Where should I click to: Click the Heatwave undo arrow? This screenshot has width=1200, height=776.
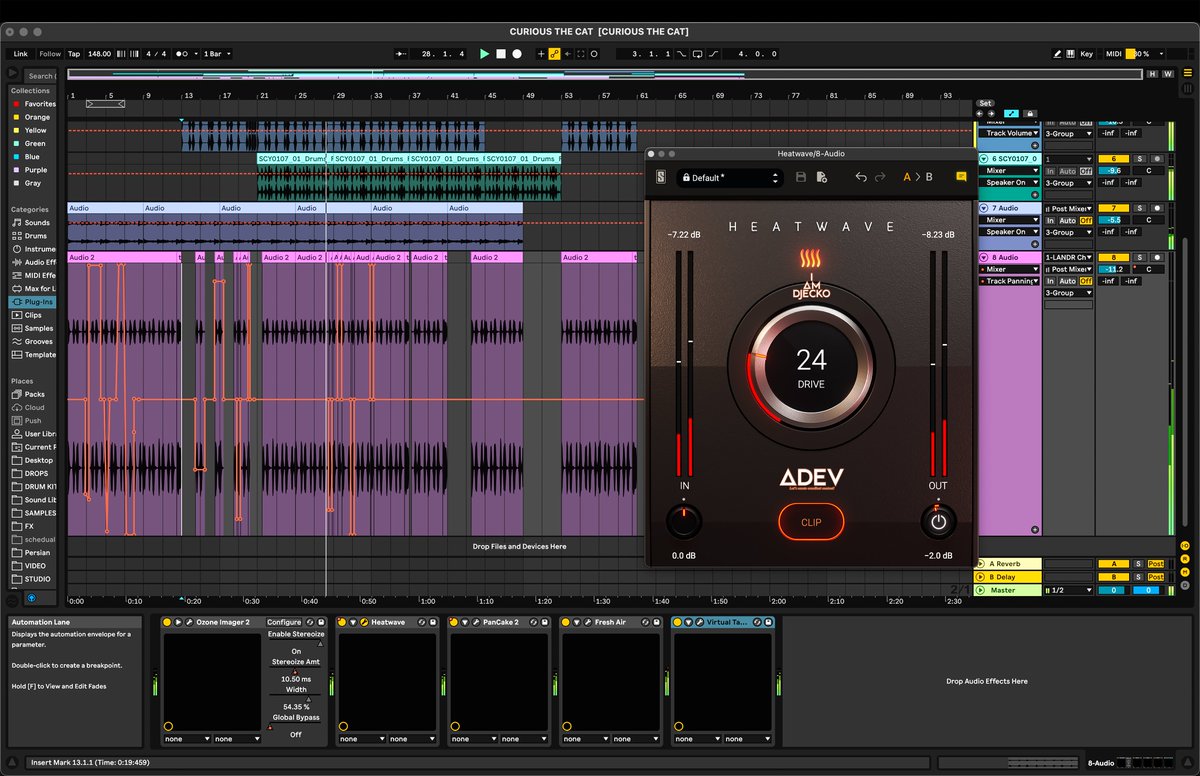[861, 177]
